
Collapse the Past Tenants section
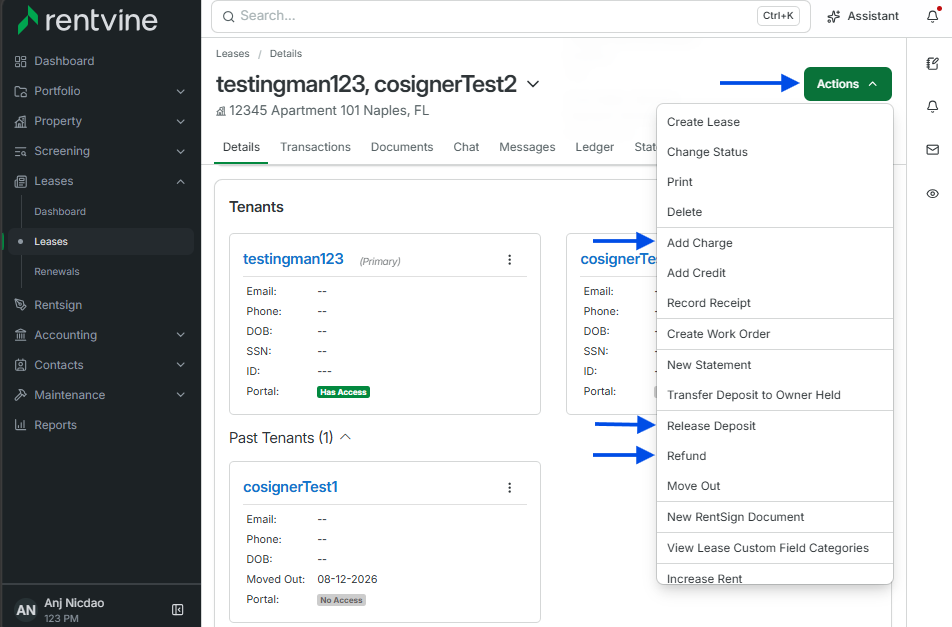coord(345,437)
